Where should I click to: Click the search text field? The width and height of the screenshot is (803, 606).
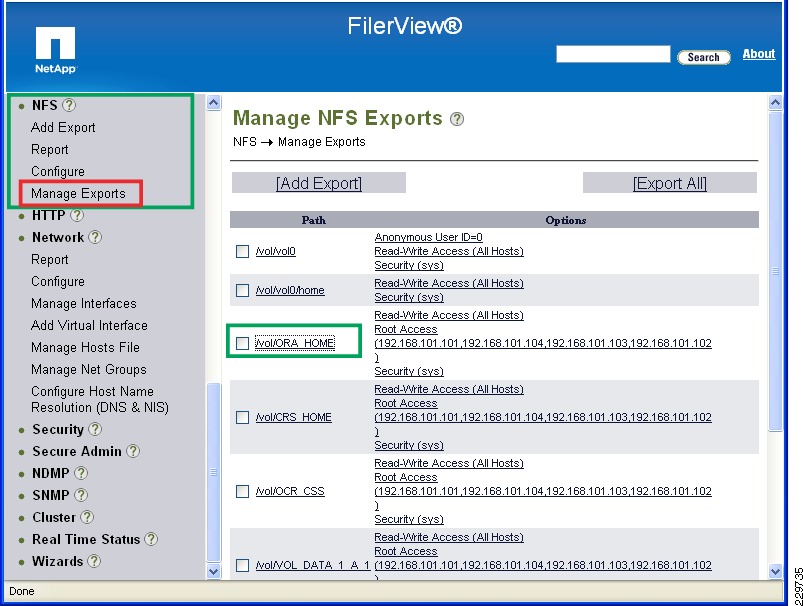613,54
